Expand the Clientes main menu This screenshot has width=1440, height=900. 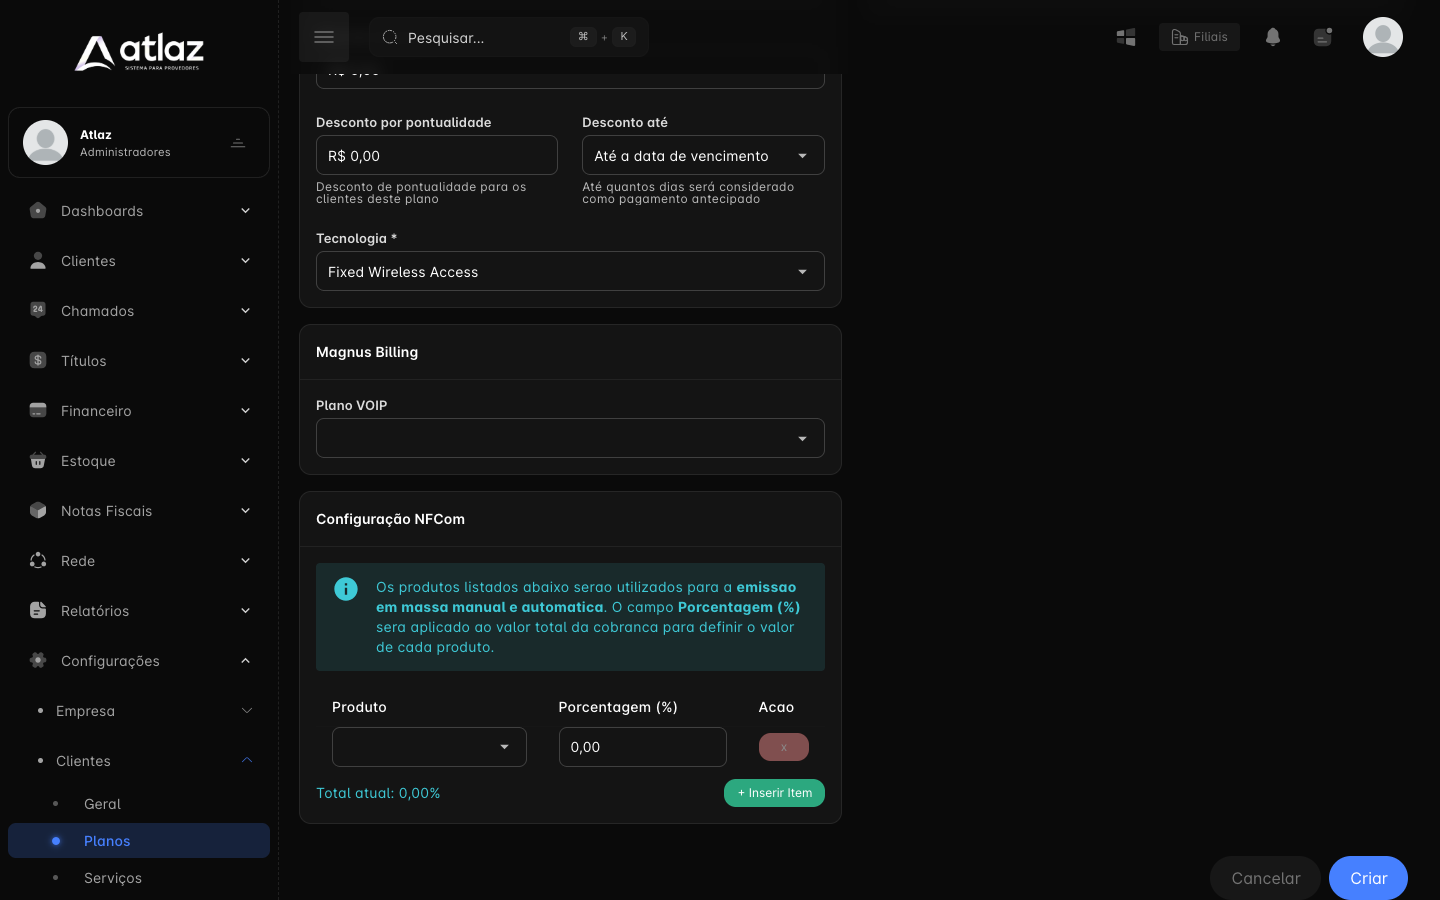coord(139,261)
